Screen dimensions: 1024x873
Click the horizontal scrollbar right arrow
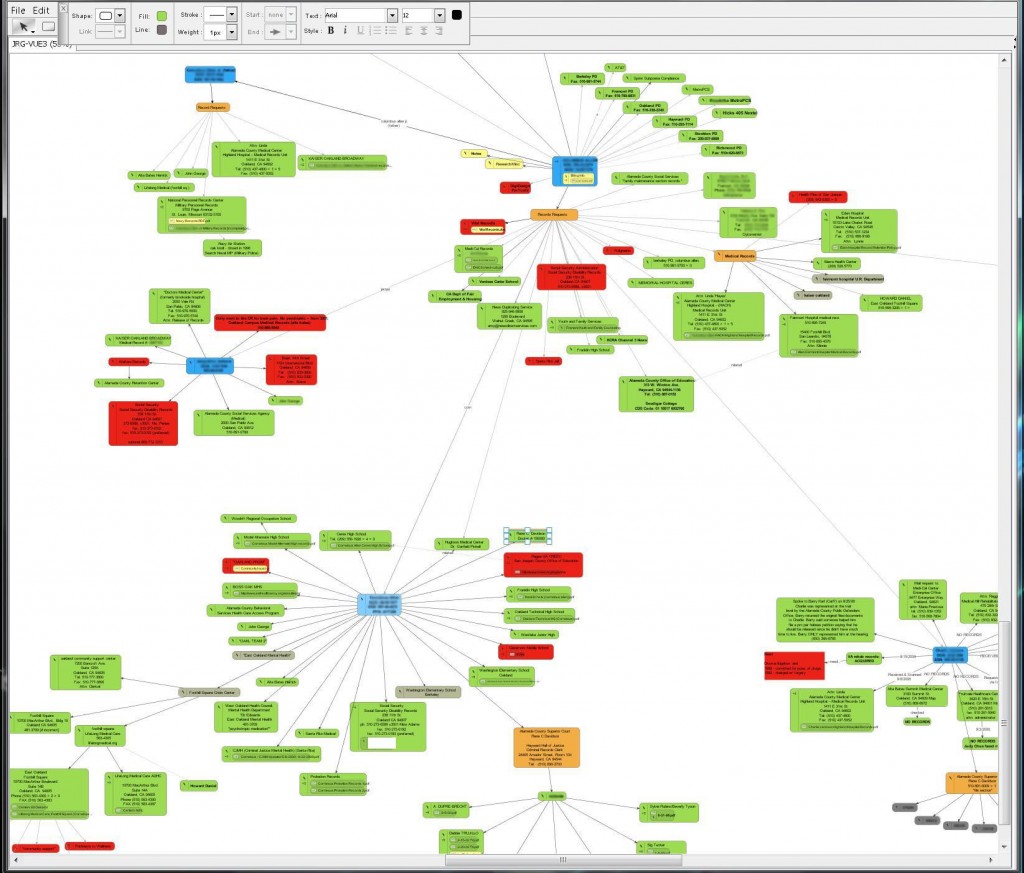click(x=990, y=860)
